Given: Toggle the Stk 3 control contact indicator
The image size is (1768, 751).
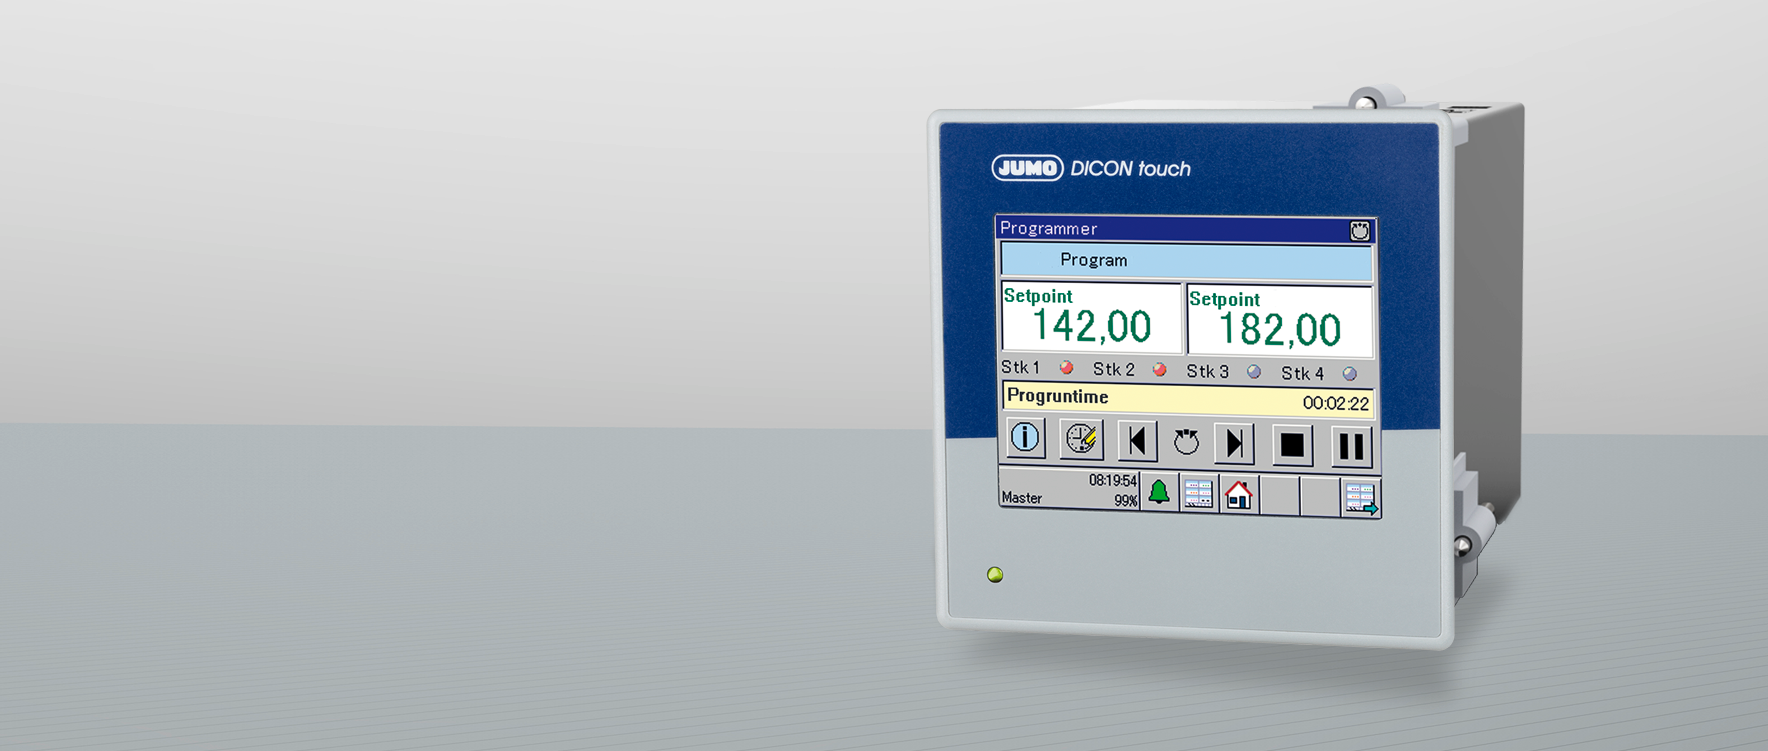Looking at the screenshot, I should point(1254,372).
